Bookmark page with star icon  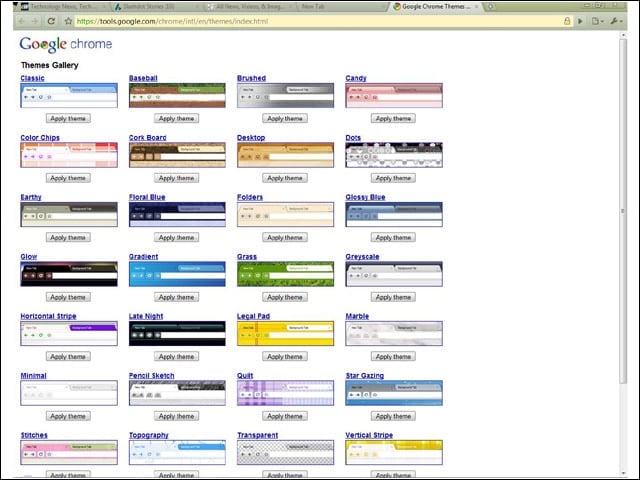pyautogui.click(x=68, y=21)
